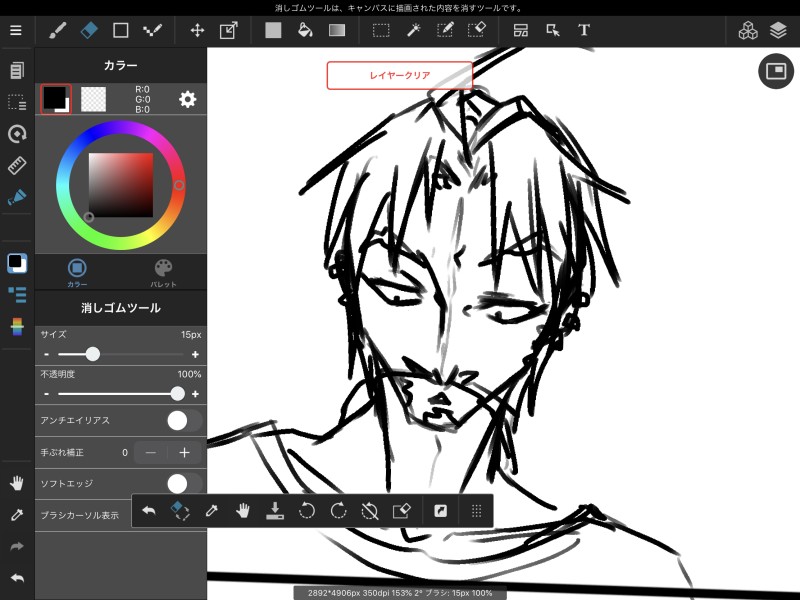Open the color panel sidebar icon
Screen dimensions: 800x600
17,263
